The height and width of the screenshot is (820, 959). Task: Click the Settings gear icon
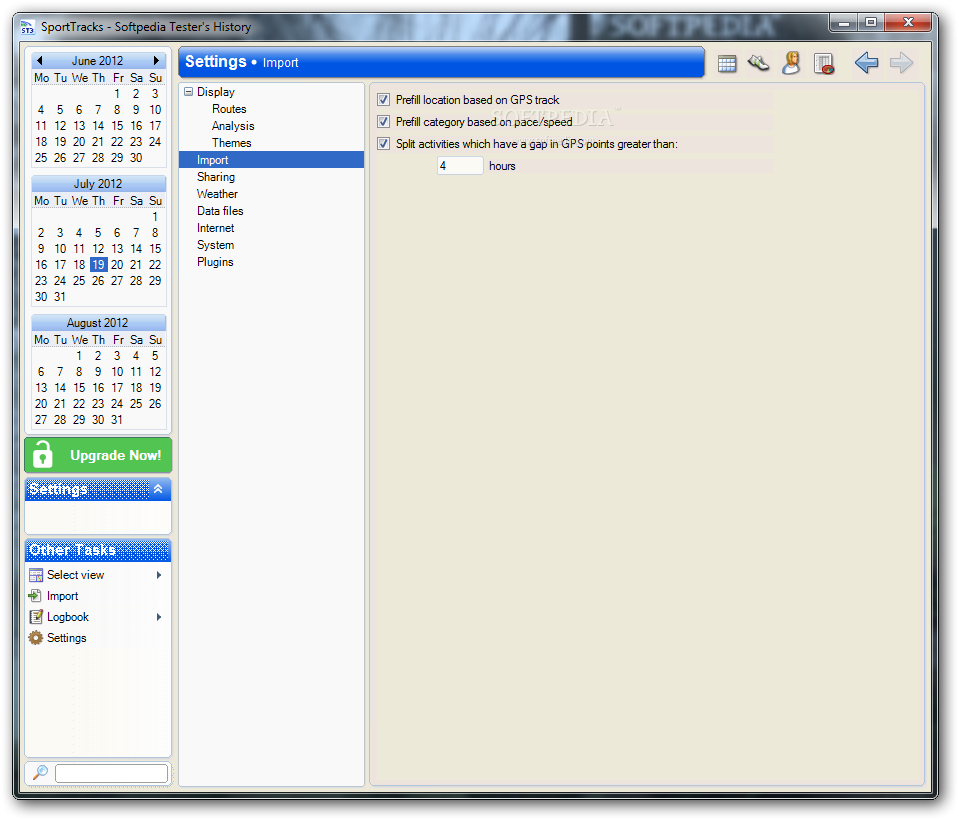[36, 638]
